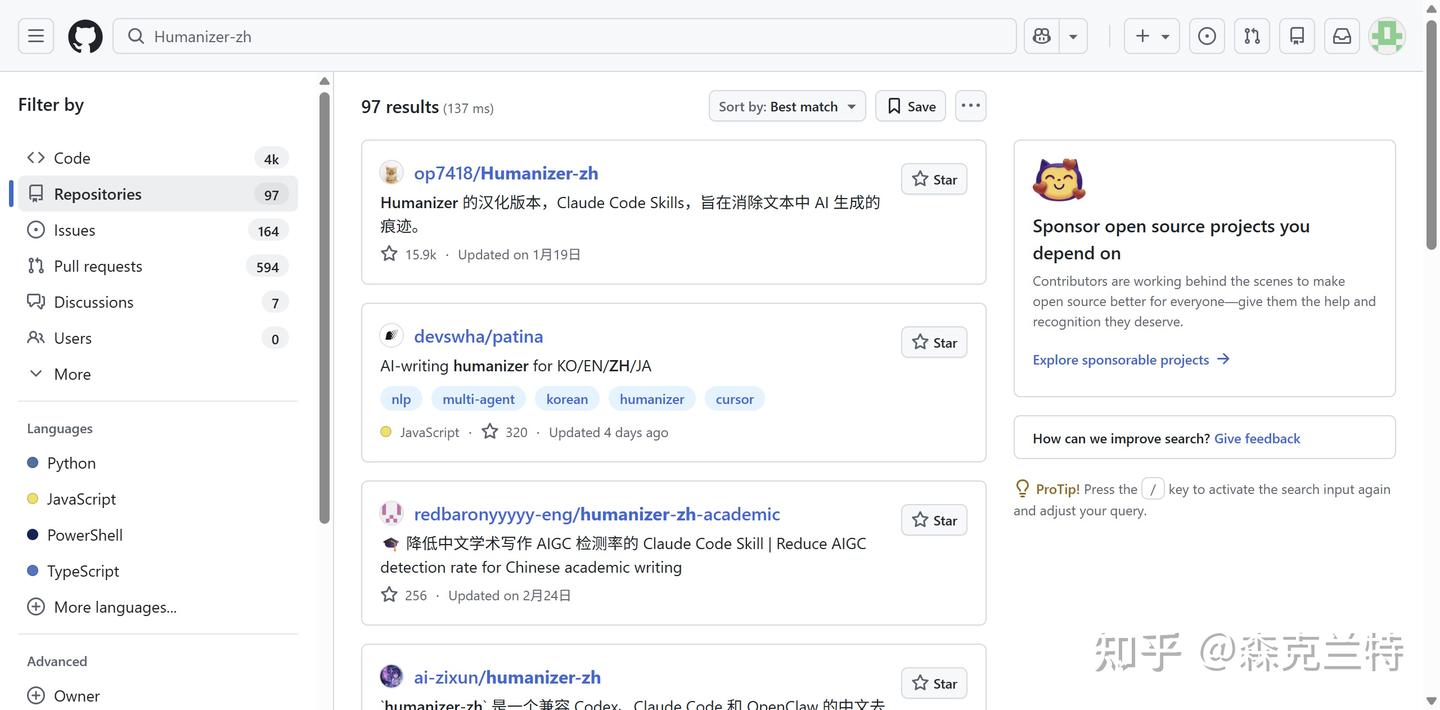The width and height of the screenshot is (1440, 710).
Task: Open ai-zixun owner avatar
Action: tap(391, 677)
